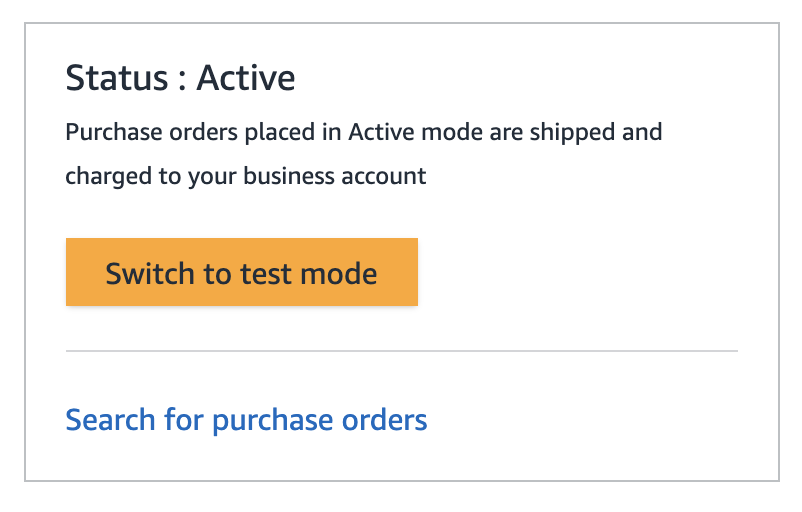This screenshot has width=802, height=512.
Task: Open the Search for purchase orders link
Action: point(246,420)
